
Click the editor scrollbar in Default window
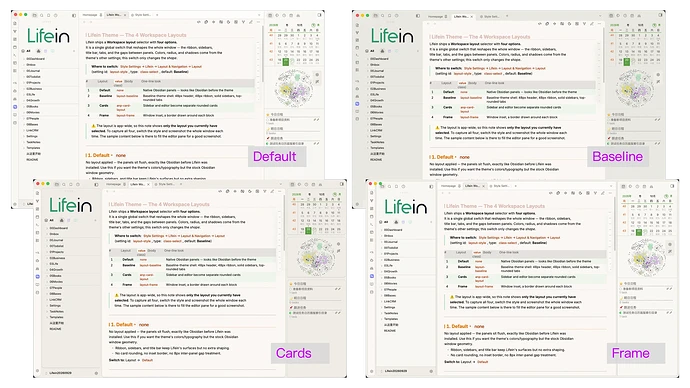[x=263, y=53]
